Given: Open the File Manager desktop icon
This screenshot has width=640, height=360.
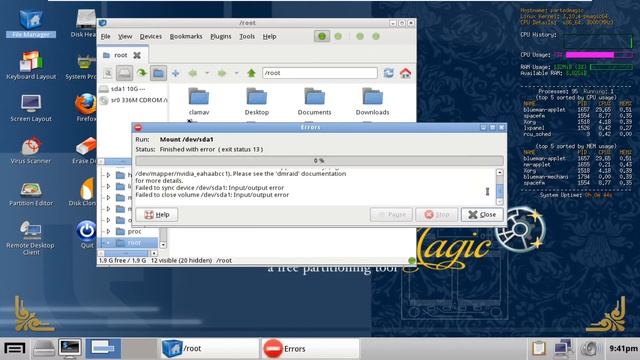Looking at the screenshot, I should [31, 23].
